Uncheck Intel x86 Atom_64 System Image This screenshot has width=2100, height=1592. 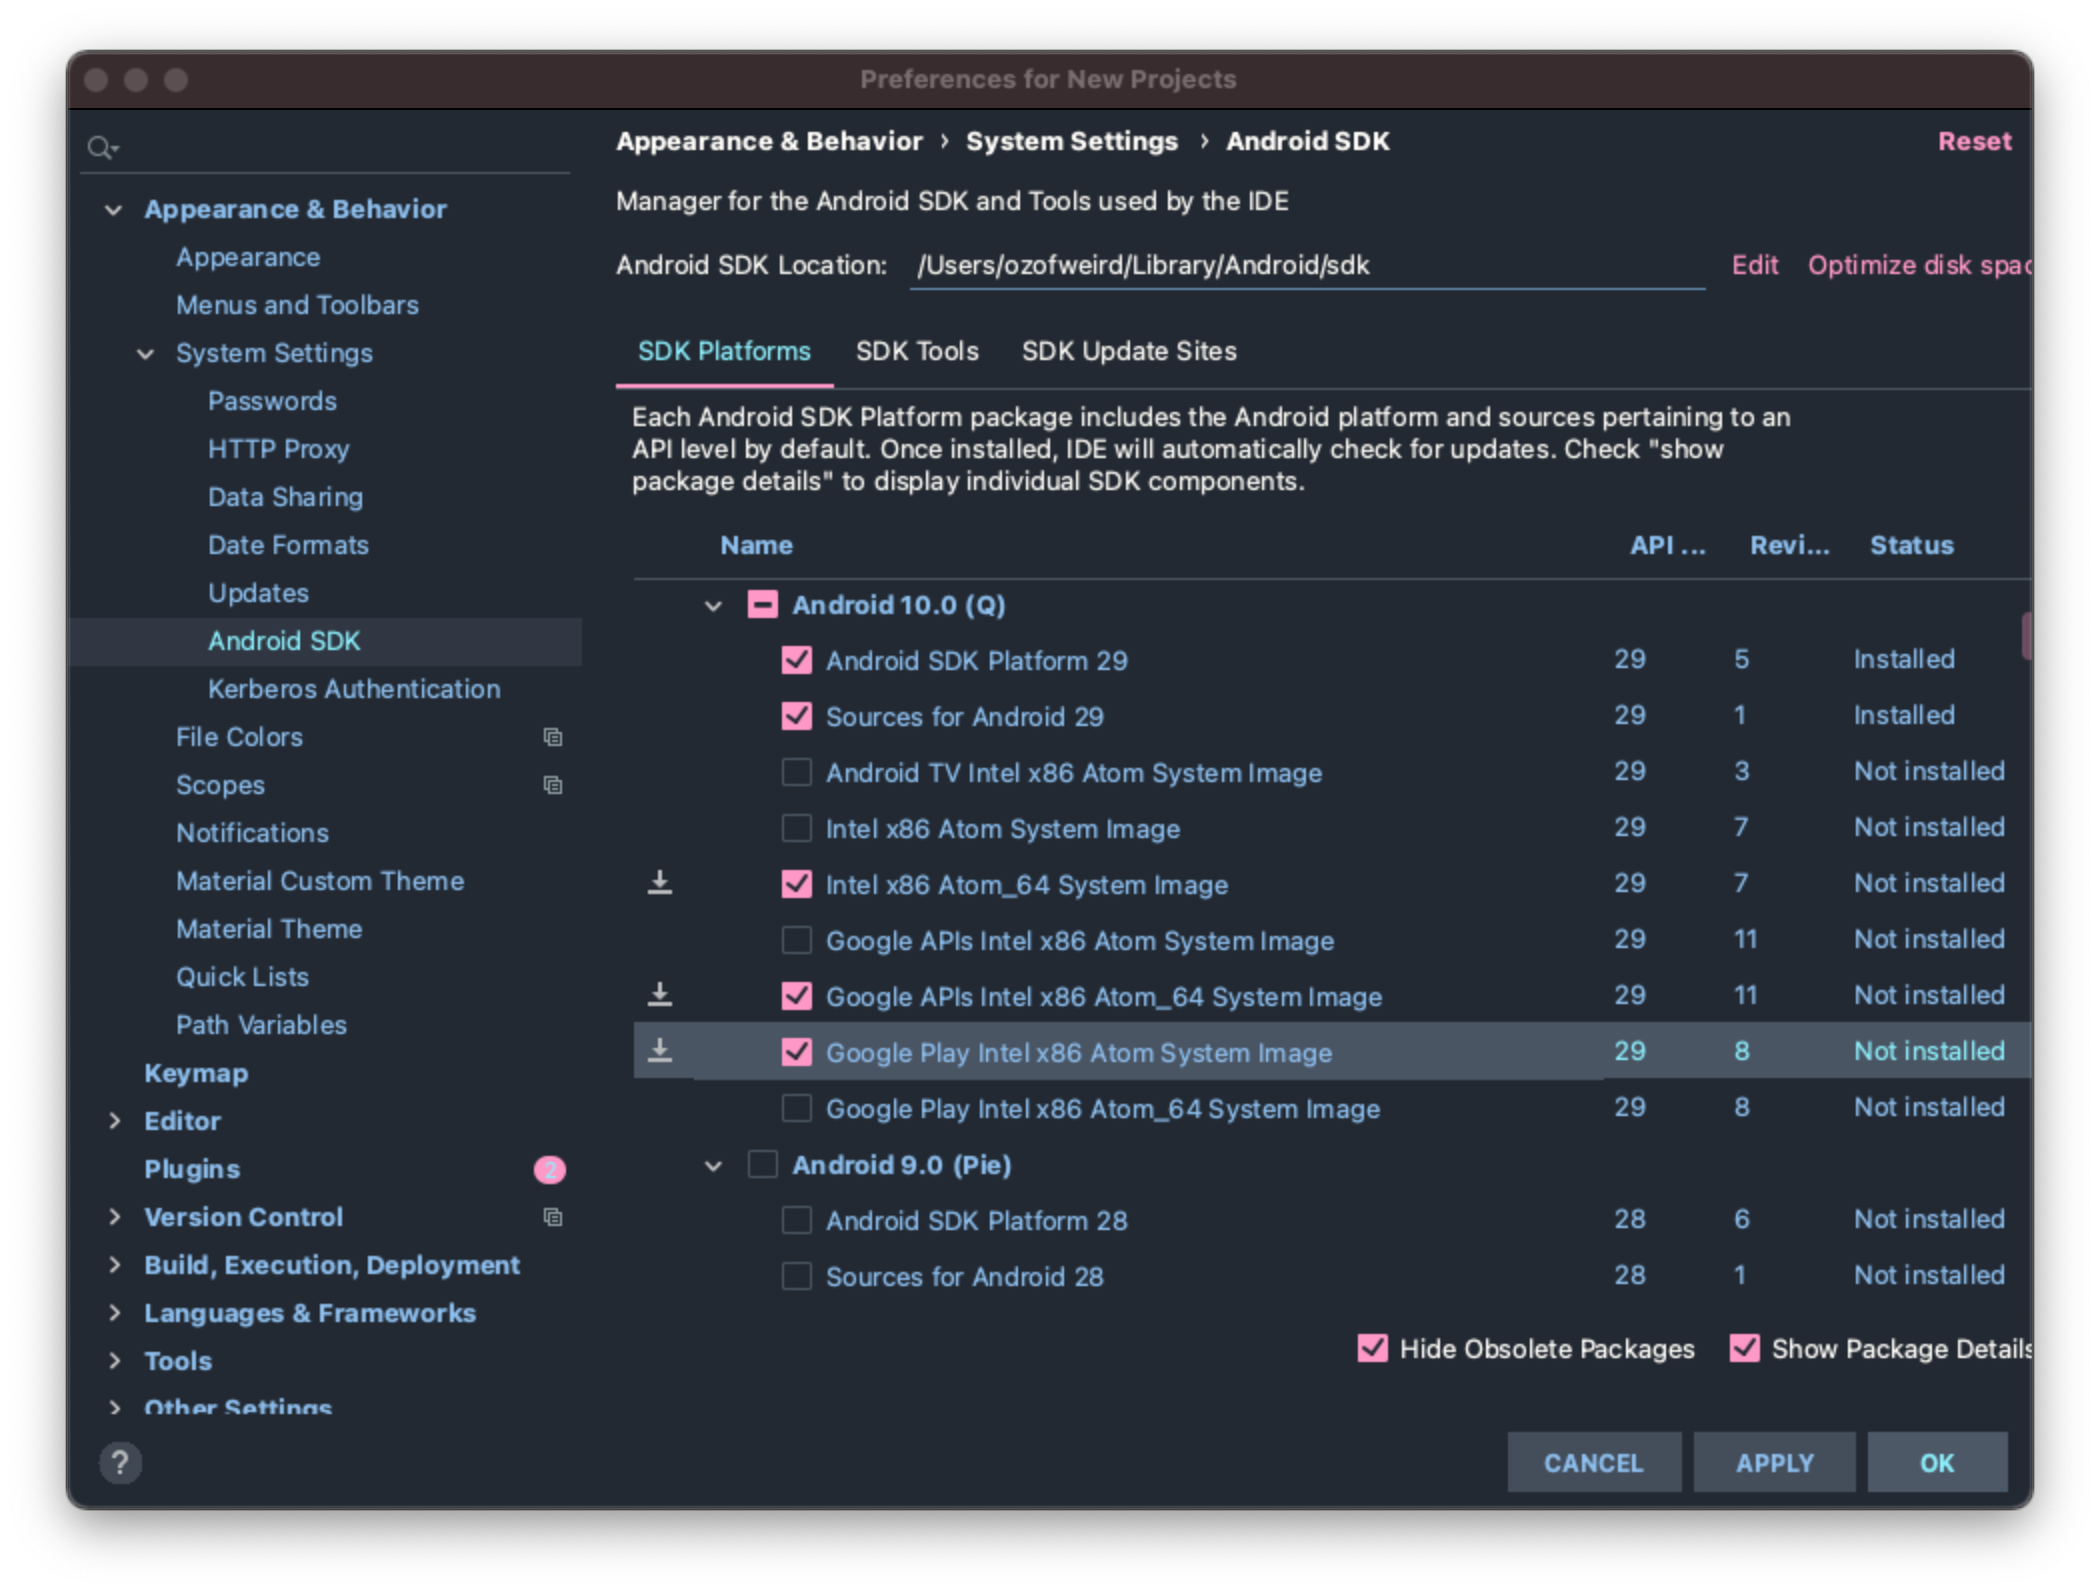(797, 884)
